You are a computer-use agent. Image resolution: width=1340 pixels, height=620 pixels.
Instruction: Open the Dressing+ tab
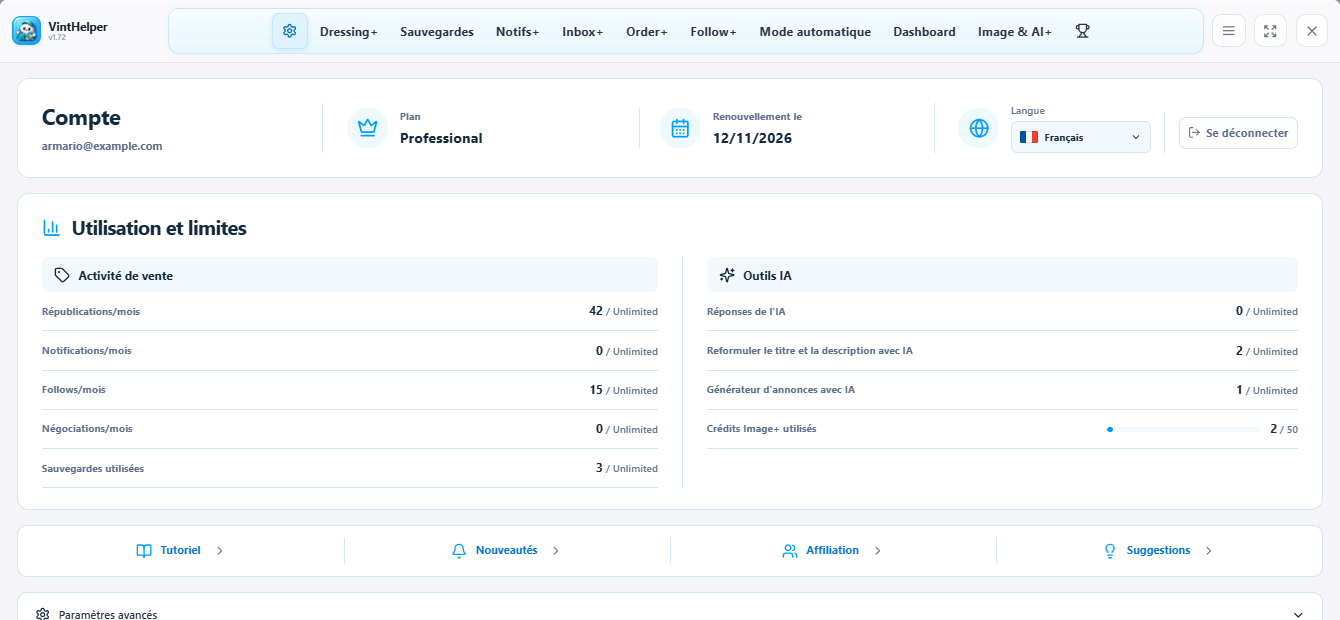tap(349, 32)
